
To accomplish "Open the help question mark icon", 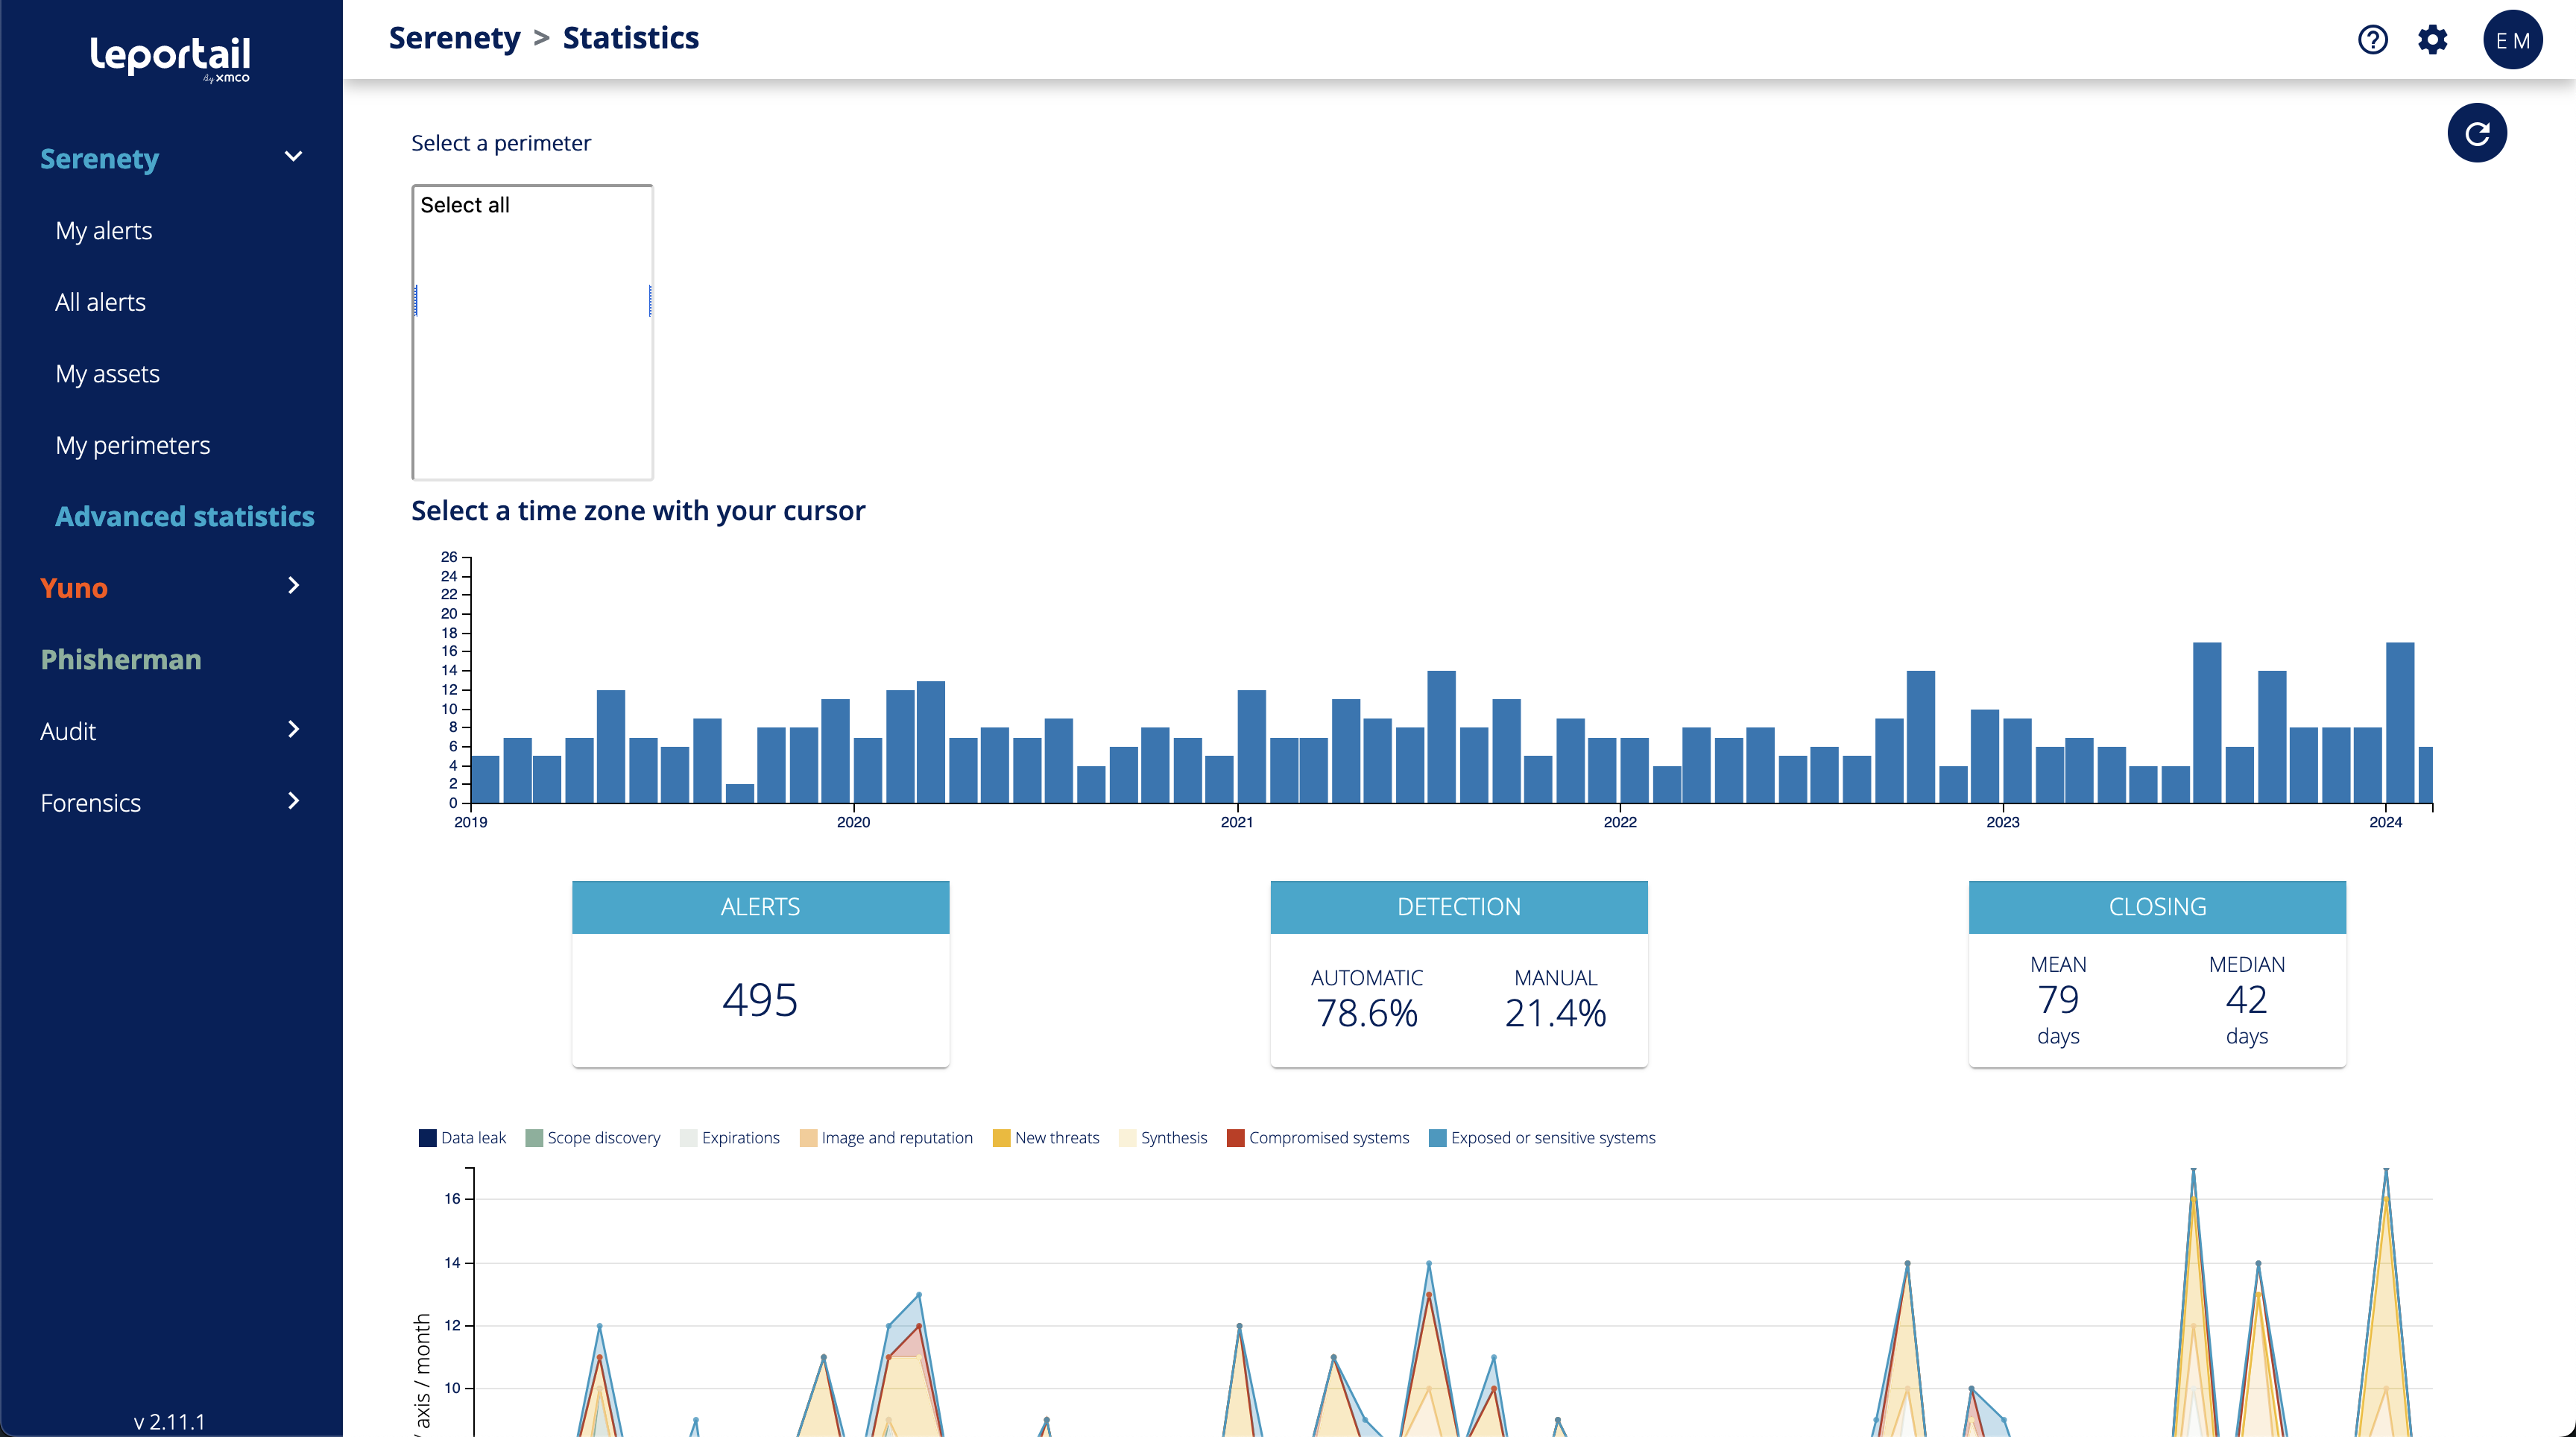I will tap(2372, 39).
